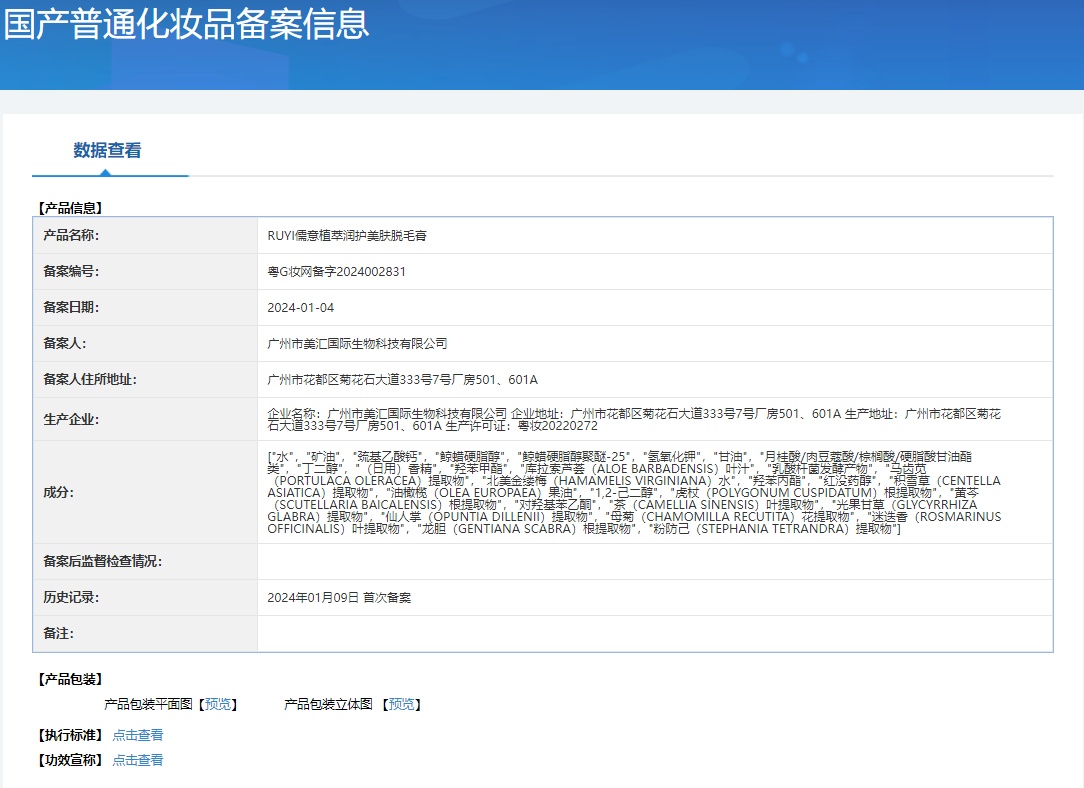Click the 成分 row label
The height and width of the screenshot is (788, 1084).
(59, 492)
